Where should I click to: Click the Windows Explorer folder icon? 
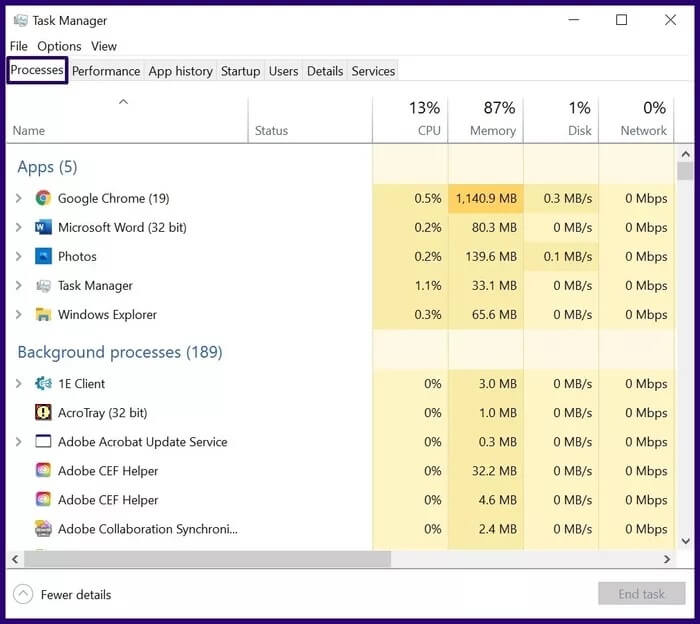coord(43,315)
